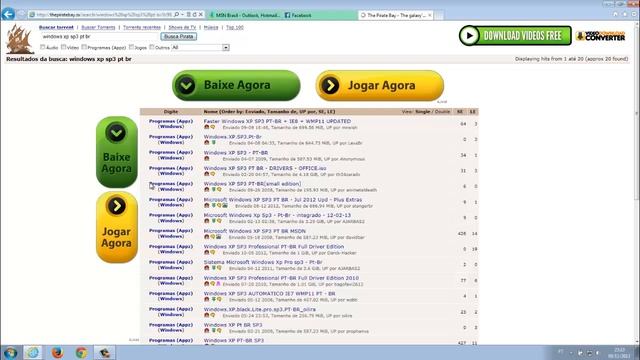Open a new browser tab
640x360 pixels.
pyautogui.click(x=439, y=15)
